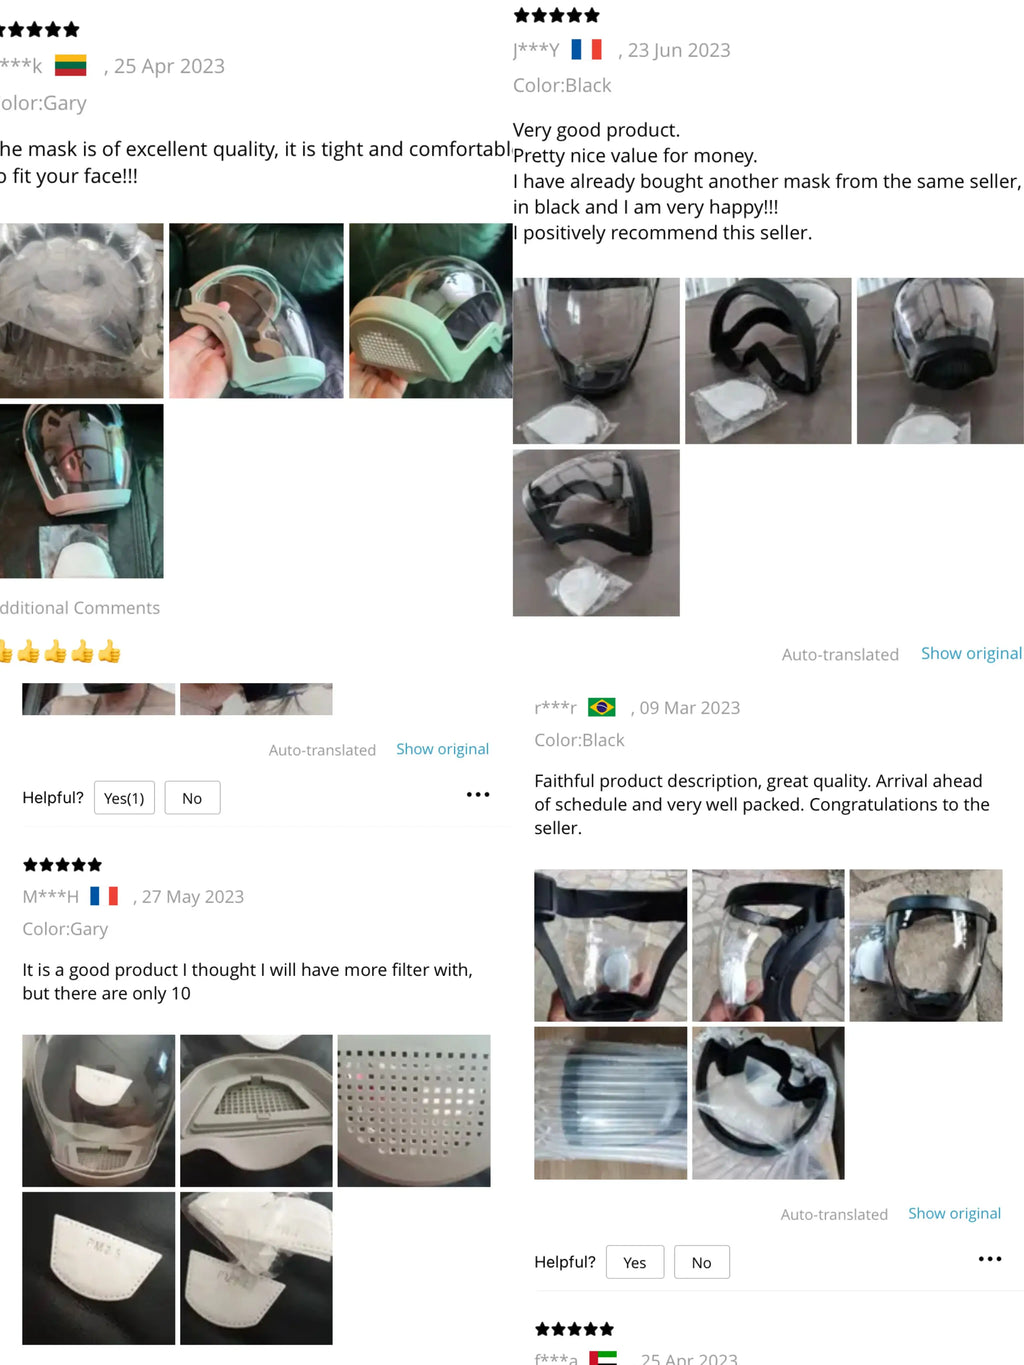Image resolution: width=1024 pixels, height=1365 pixels.
Task: Open the white PM2.5 filter pad photo
Action: click(98, 1268)
